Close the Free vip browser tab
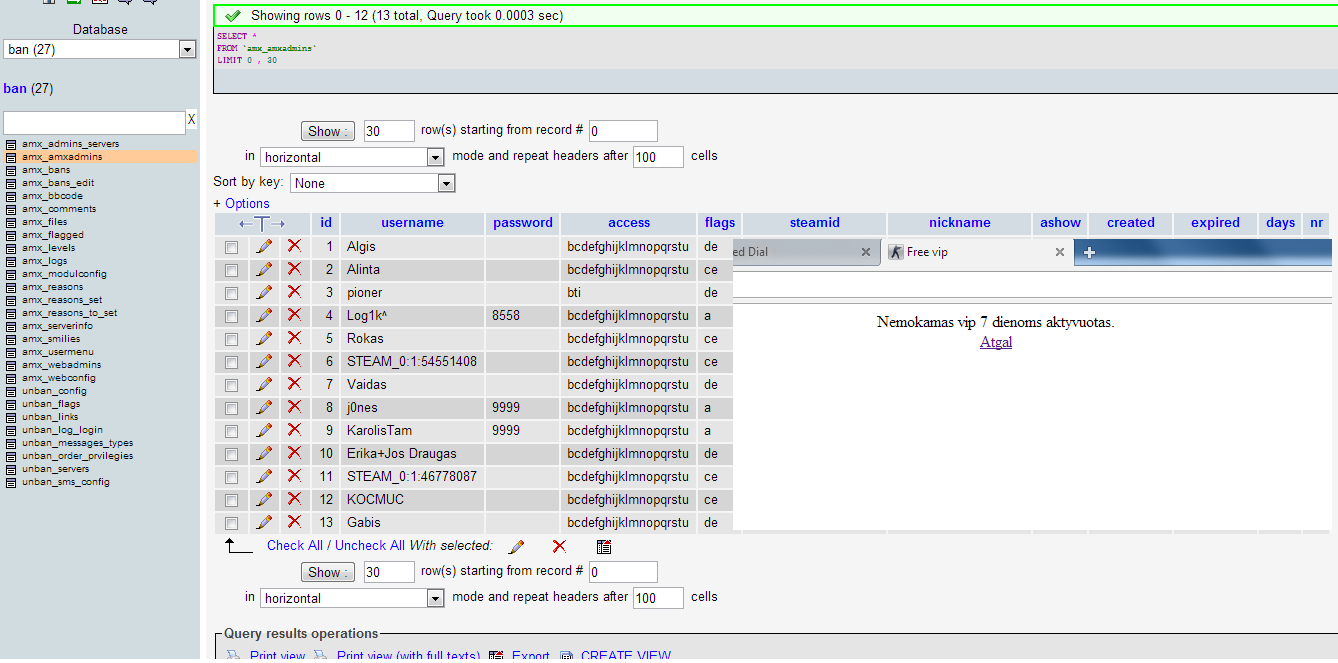This screenshot has width=1338, height=663. tap(1060, 252)
